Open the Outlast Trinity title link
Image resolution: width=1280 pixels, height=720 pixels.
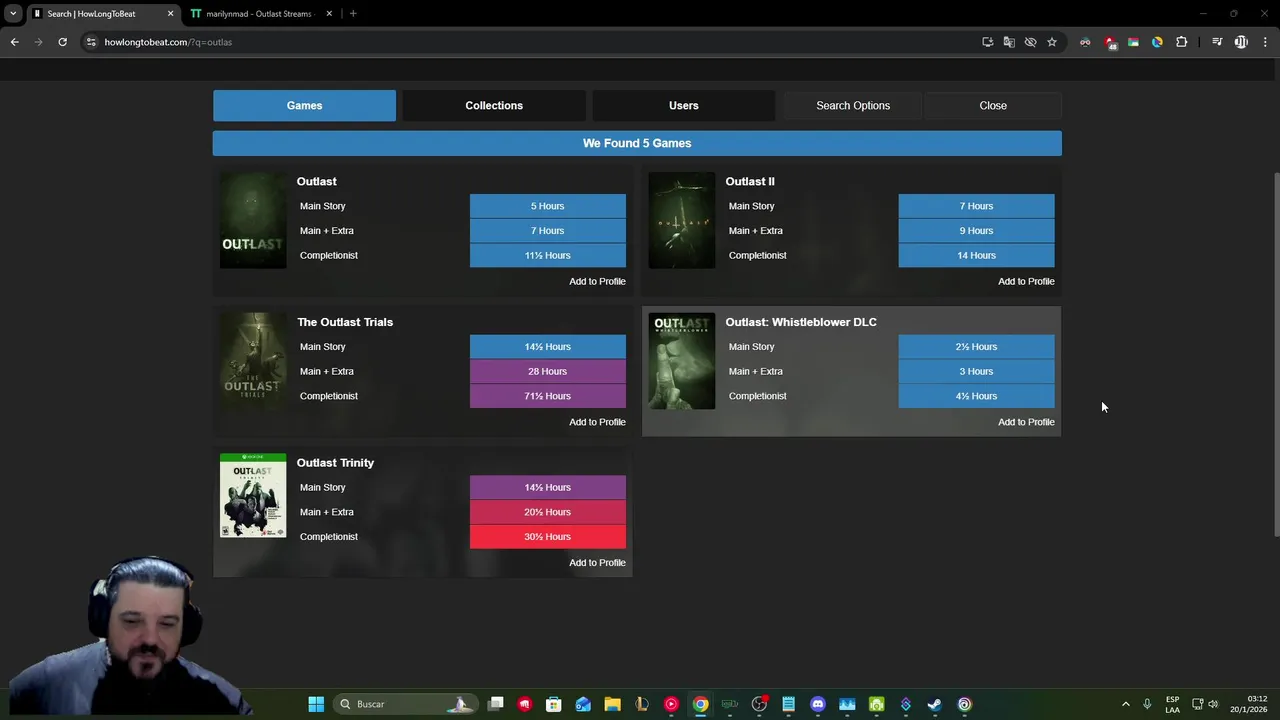335,463
